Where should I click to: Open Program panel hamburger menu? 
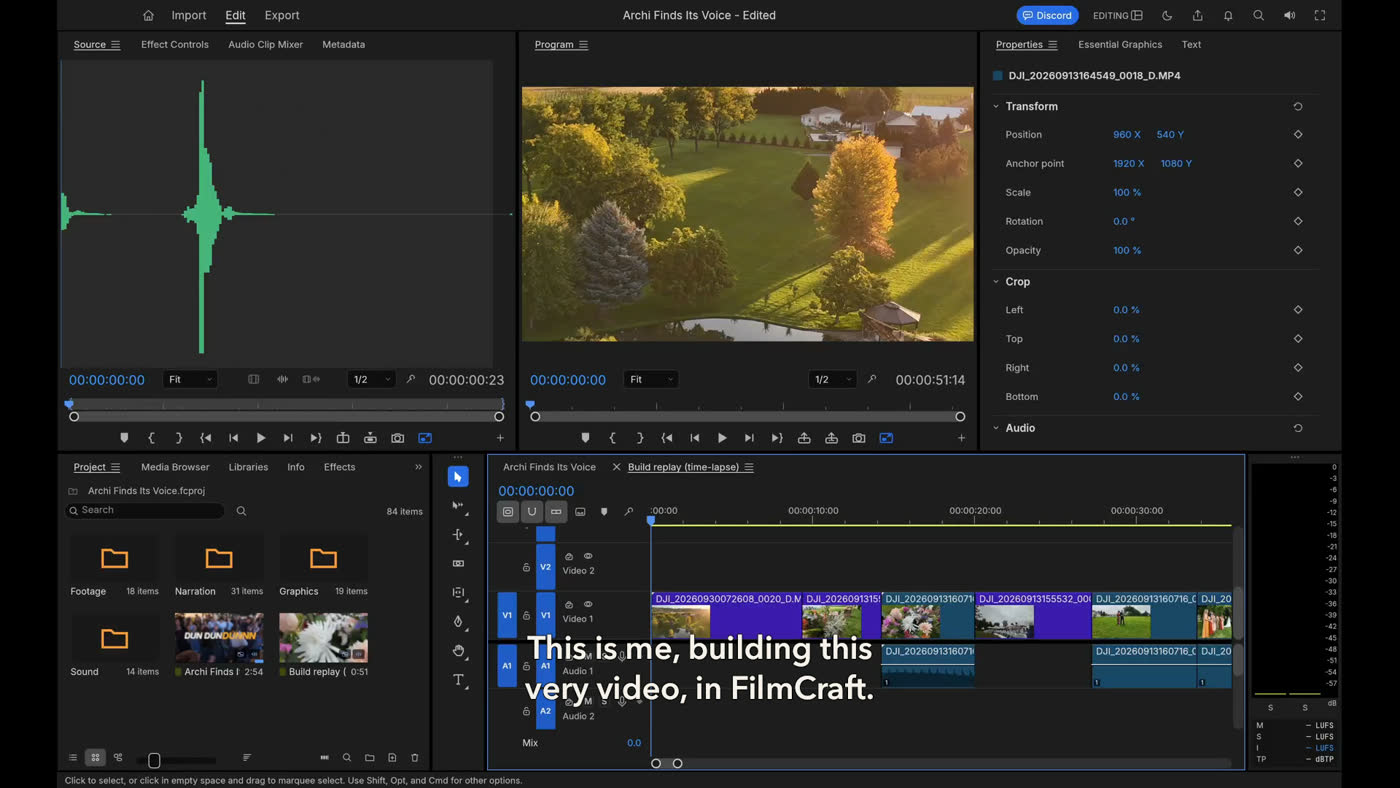coord(583,45)
